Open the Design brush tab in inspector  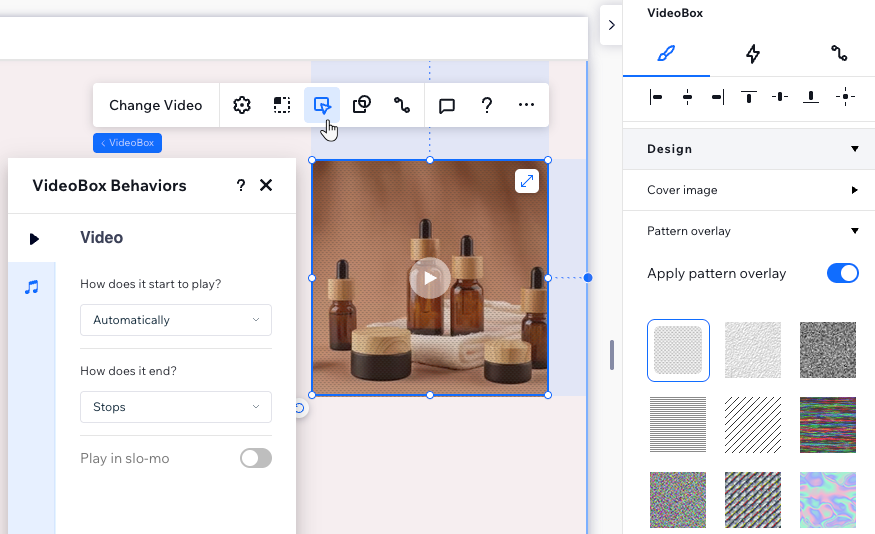(666, 54)
